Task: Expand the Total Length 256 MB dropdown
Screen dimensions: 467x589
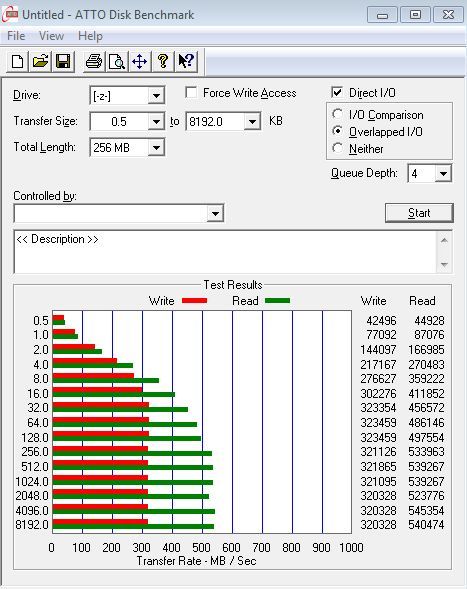Action: click(156, 148)
